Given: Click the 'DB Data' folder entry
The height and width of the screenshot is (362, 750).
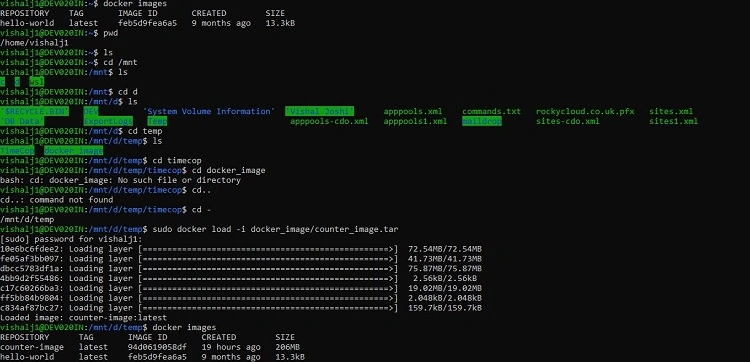Looking at the screenshot, I should coord(22,121).
